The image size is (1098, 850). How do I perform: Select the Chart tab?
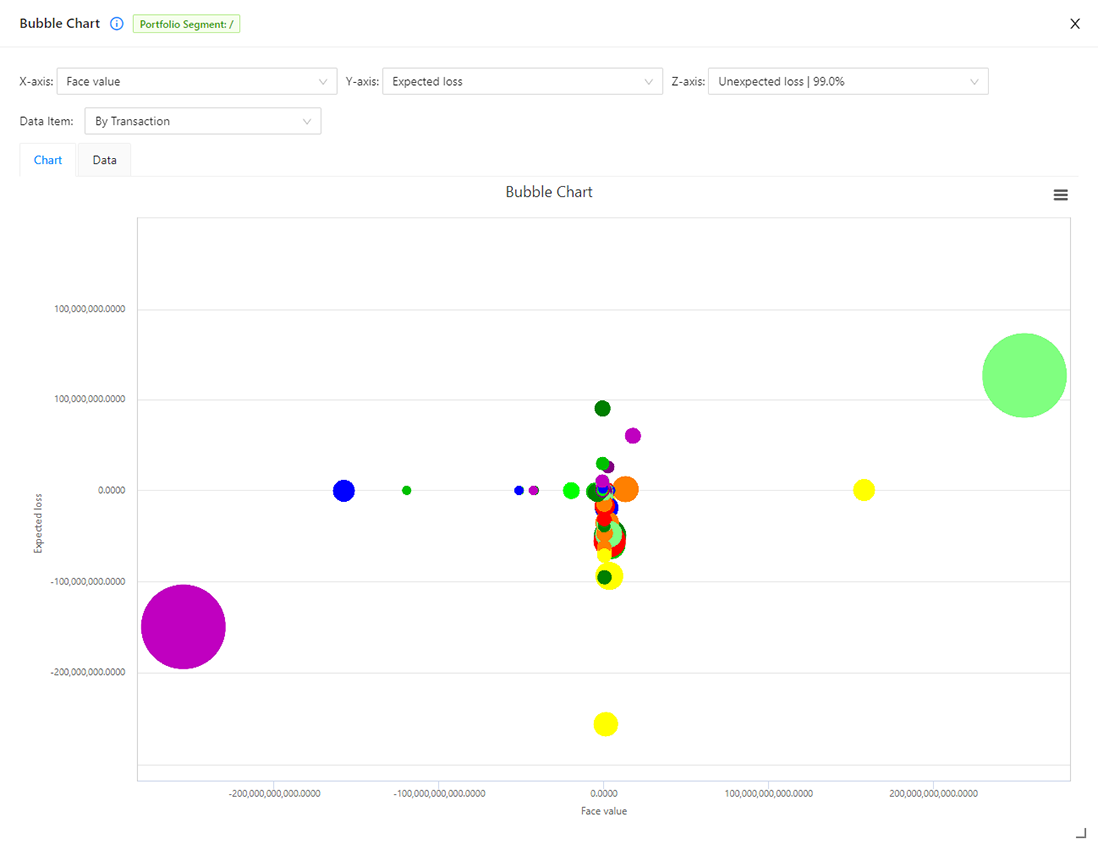[x=48, y=160]
